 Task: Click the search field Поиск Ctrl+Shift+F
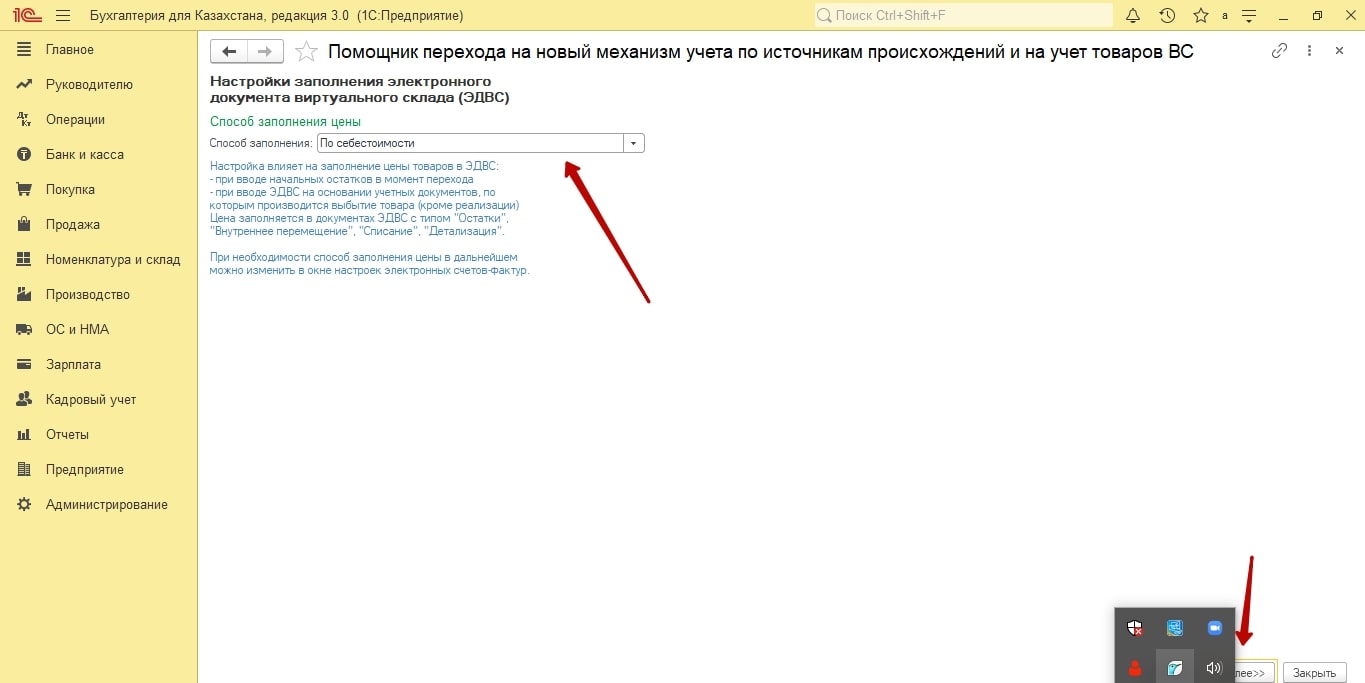(964, 16)
